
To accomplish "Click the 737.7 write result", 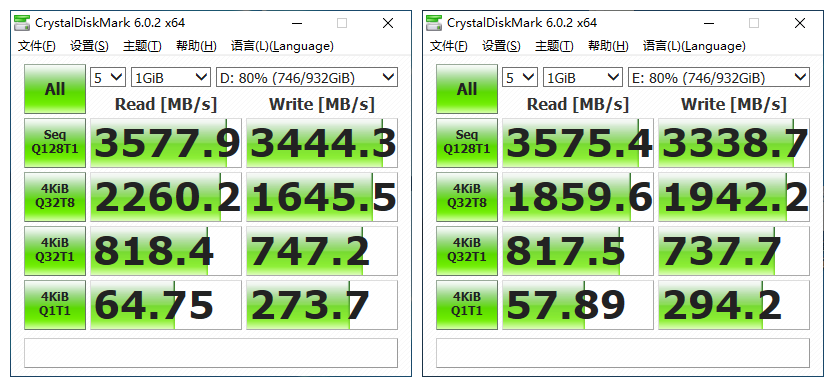I will click(x=734, y=250).
